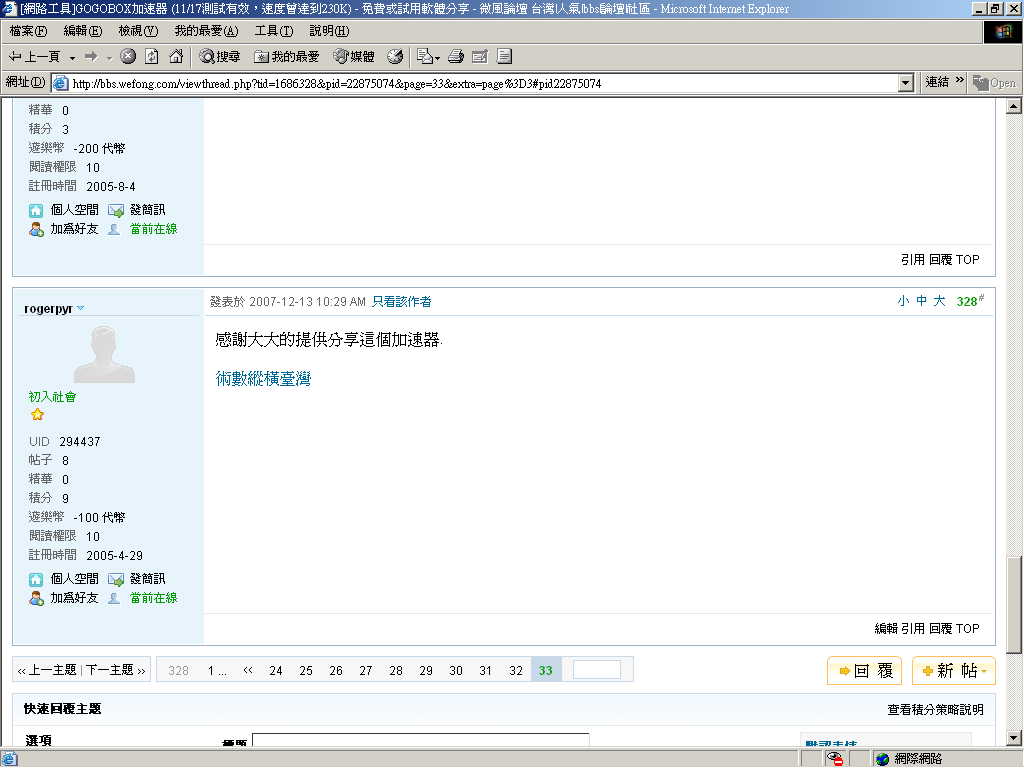
Task: Open the Search (搜尋) toolbar button
Action: (x=220, y=56)
